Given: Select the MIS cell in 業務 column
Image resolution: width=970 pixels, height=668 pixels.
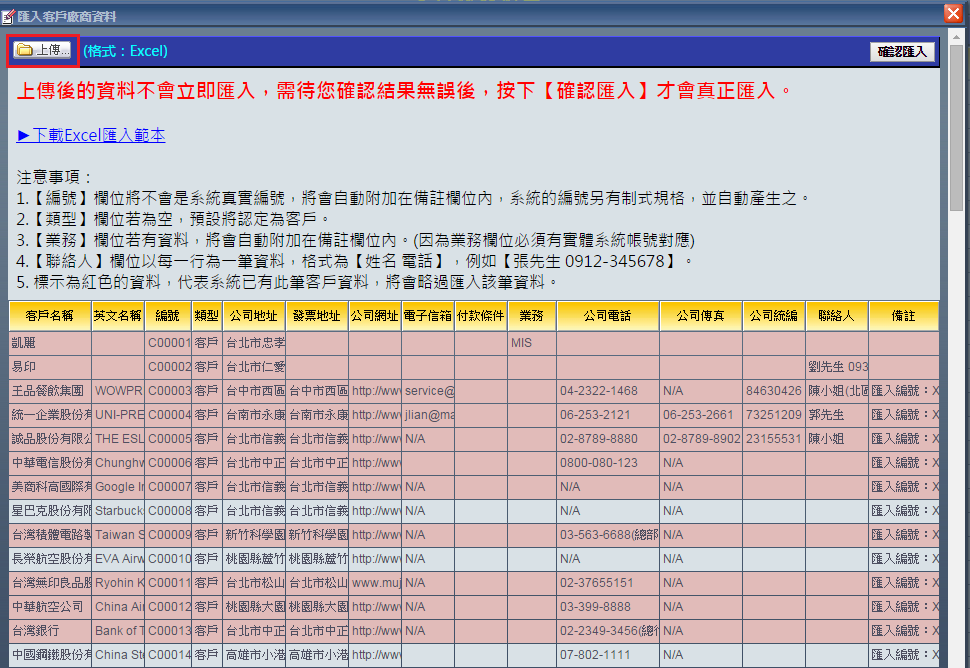Looking at the screenshot, I should click(531, 343).
